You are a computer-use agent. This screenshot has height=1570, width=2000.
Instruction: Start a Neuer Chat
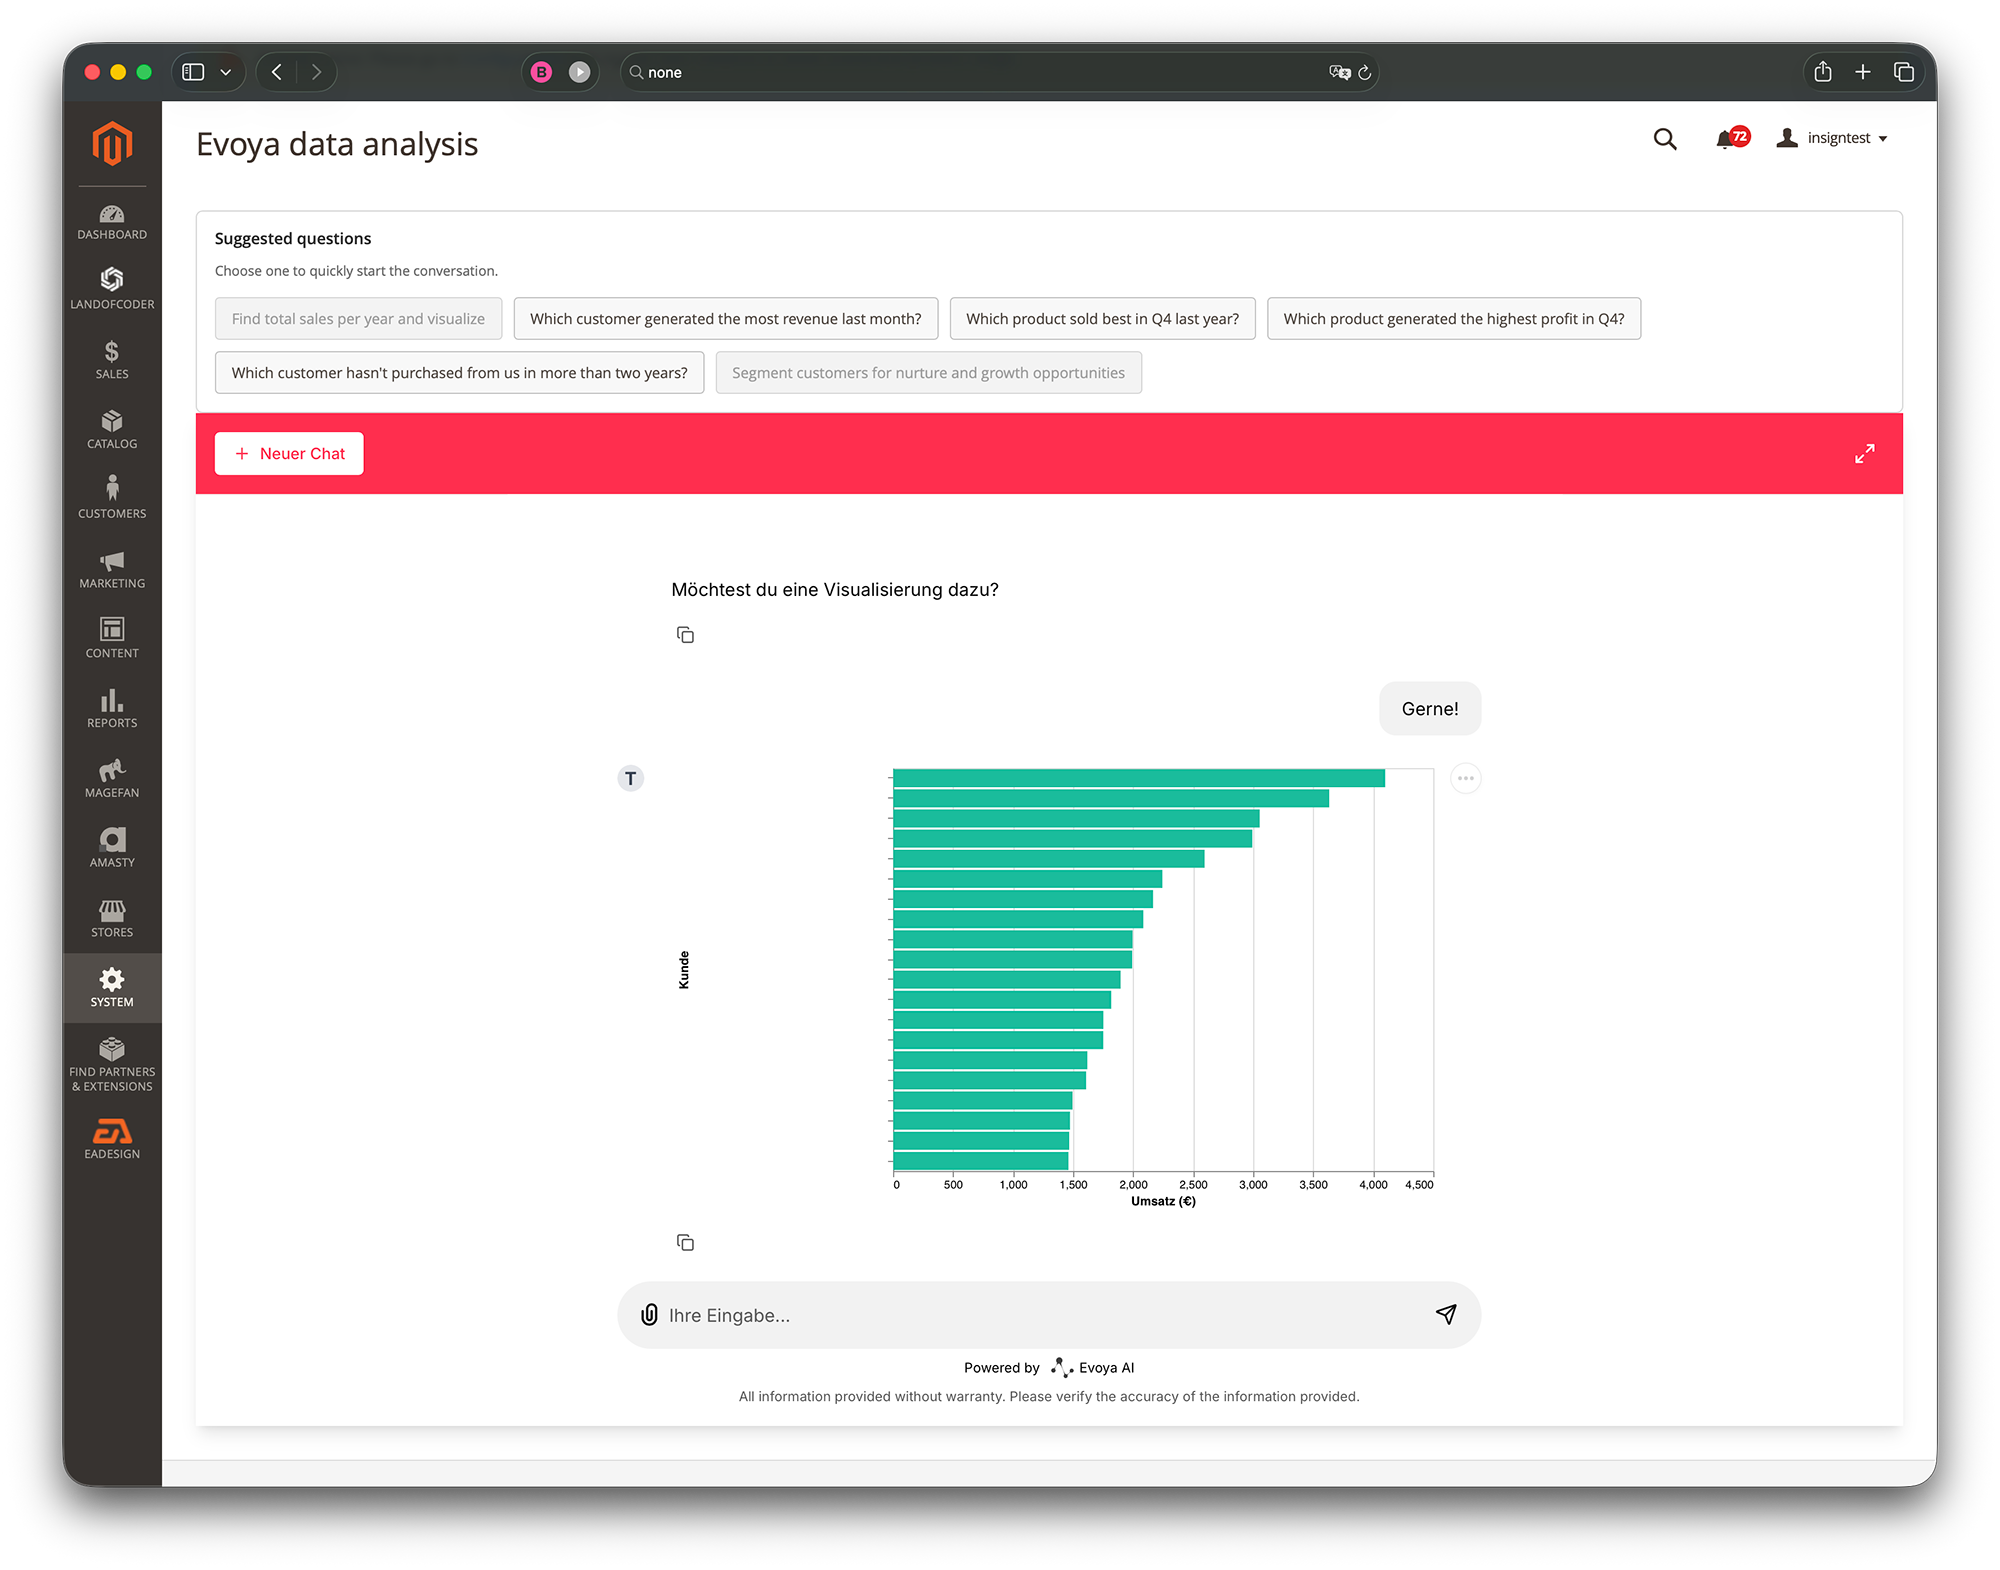(289, 453)
